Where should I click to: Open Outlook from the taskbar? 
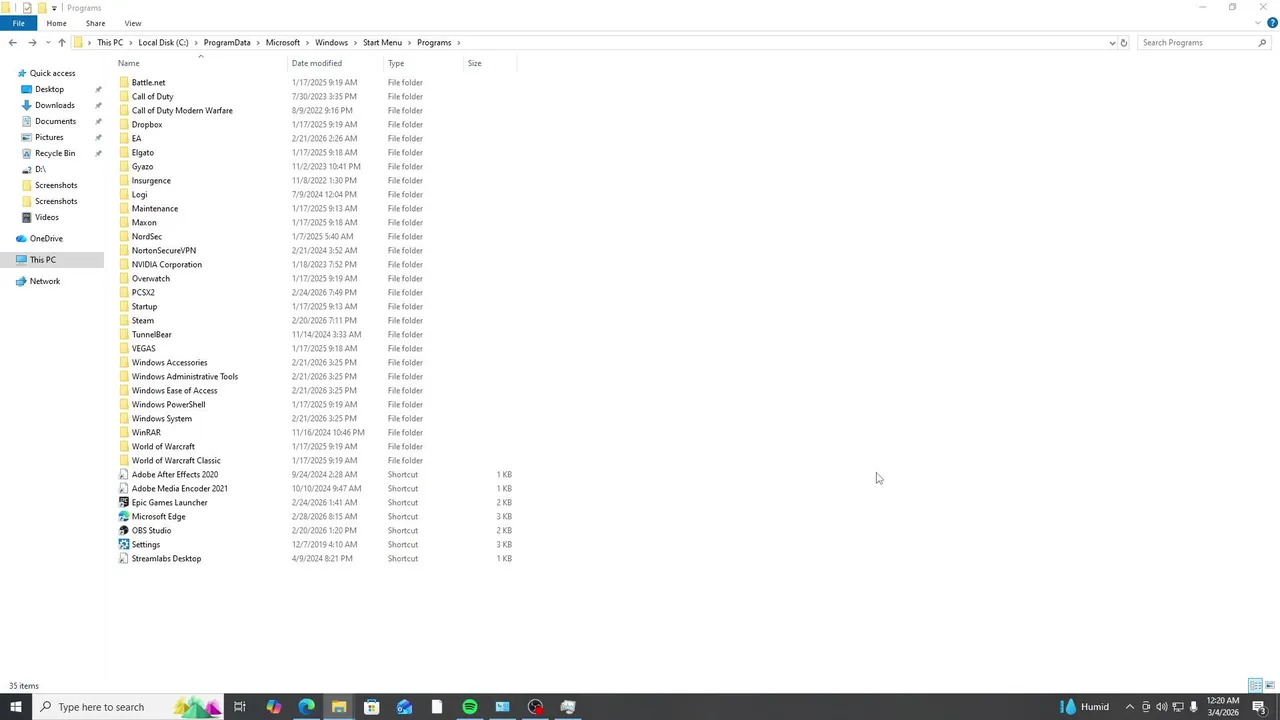pos(404,707)
